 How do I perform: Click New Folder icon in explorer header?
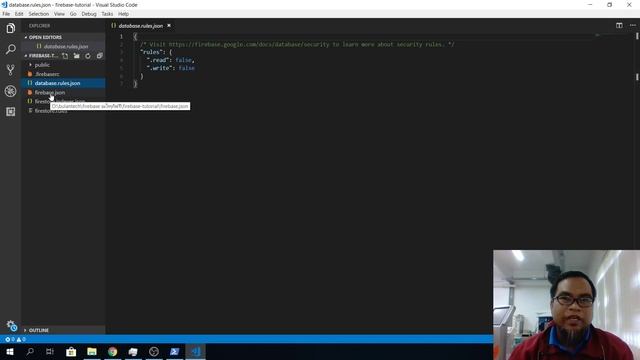(x=77, y=56)
